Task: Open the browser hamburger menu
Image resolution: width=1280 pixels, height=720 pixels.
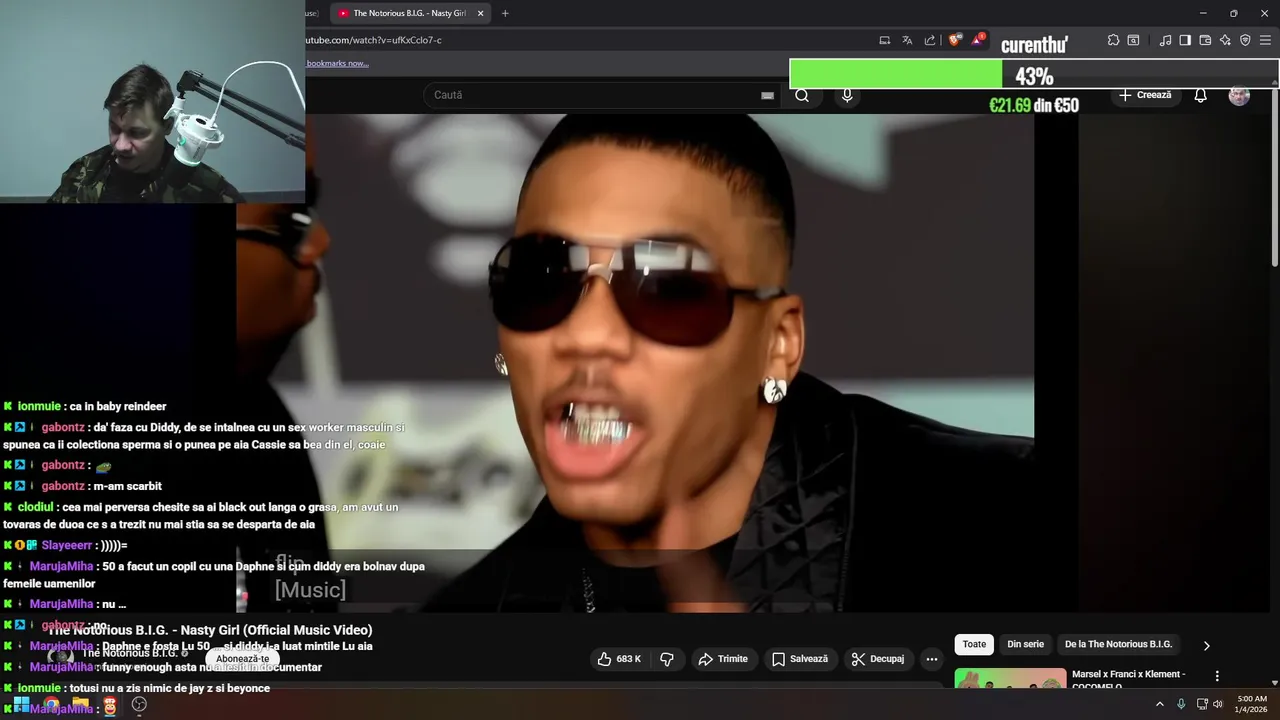Action: pyautogui.click(x=1266, y=40)
